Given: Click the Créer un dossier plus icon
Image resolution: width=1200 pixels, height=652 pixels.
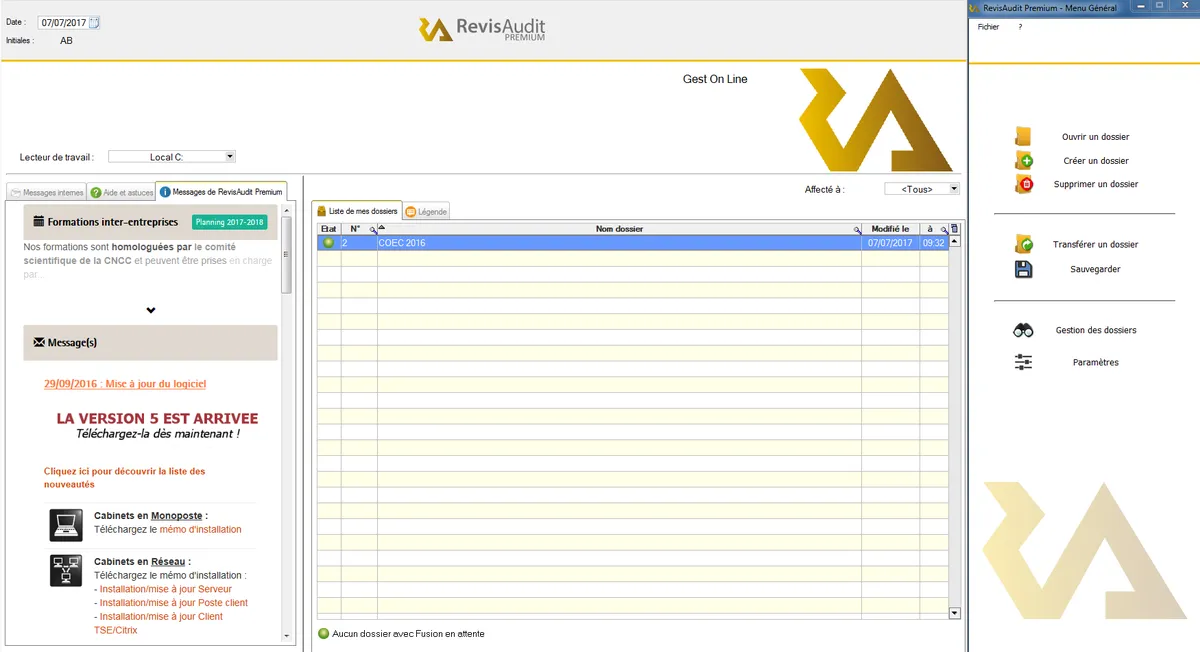Looking at the screenshot, I should click(1023, 160).
